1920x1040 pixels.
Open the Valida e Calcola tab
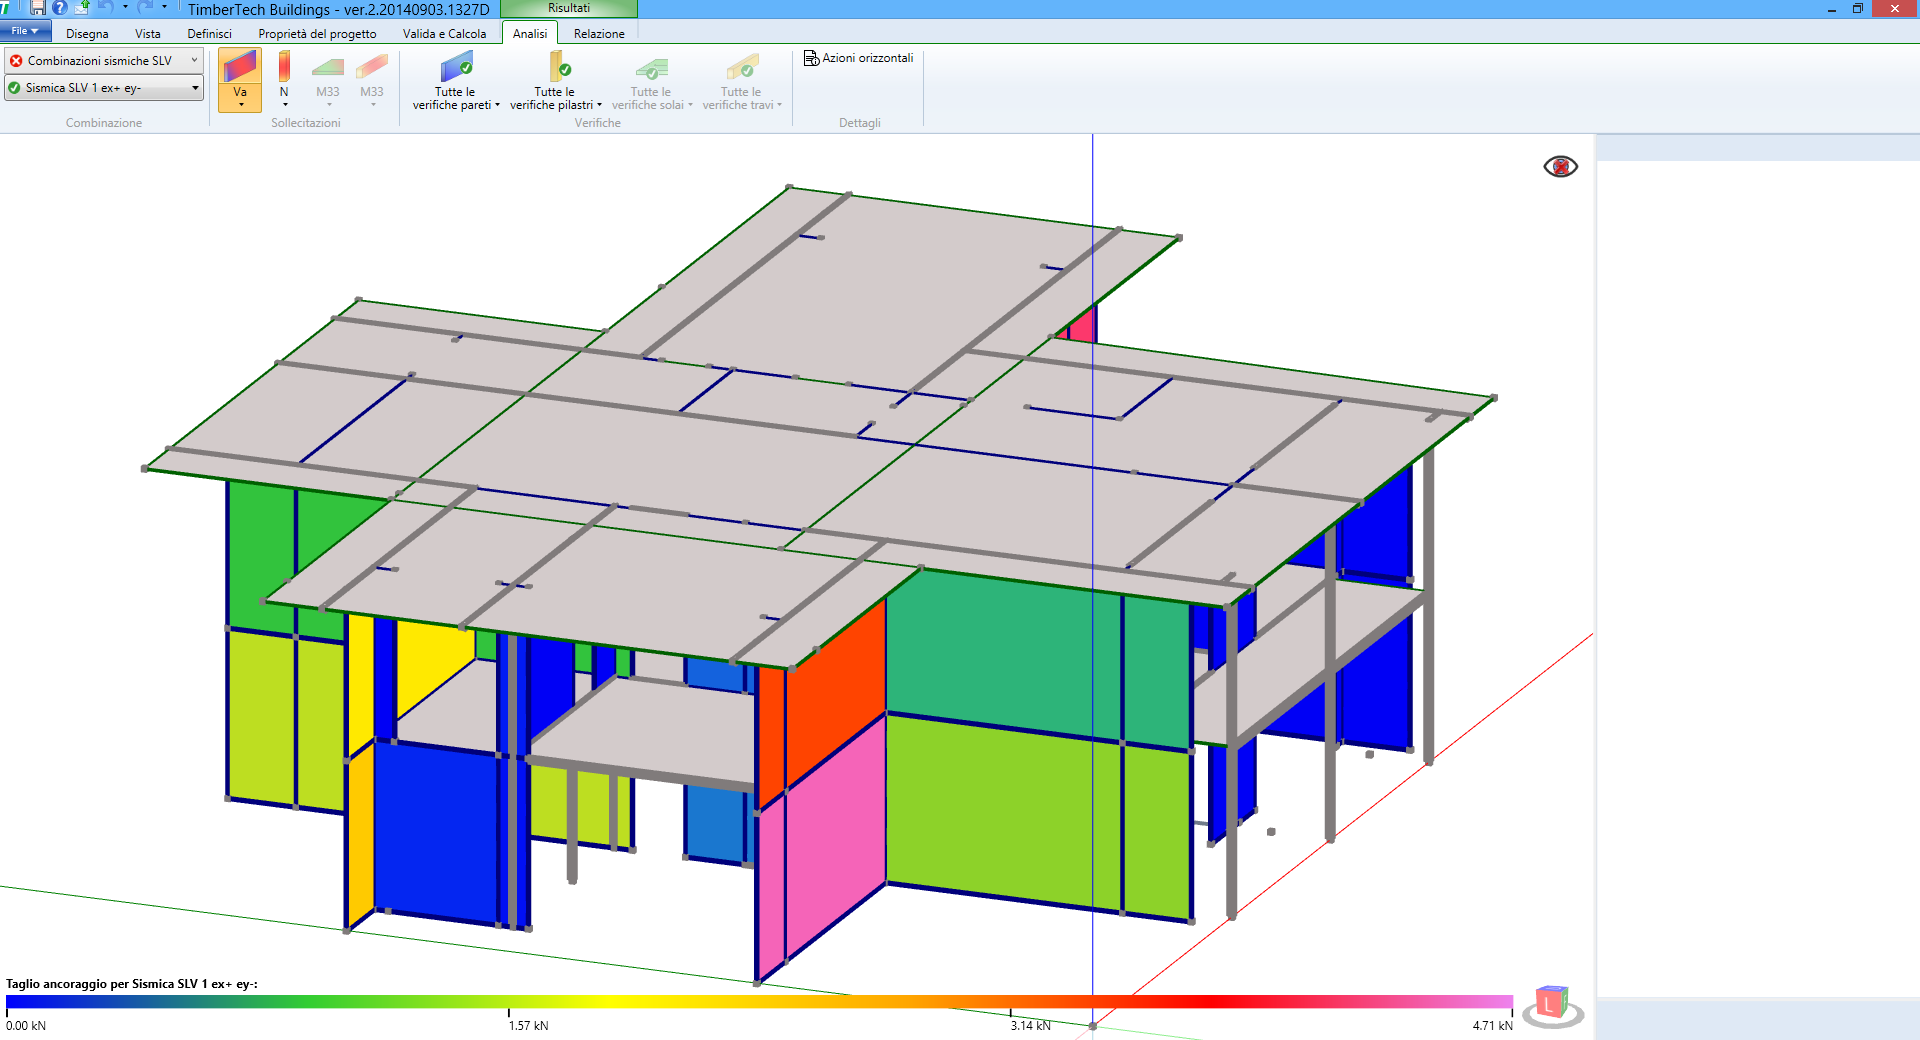click(444, 34)
